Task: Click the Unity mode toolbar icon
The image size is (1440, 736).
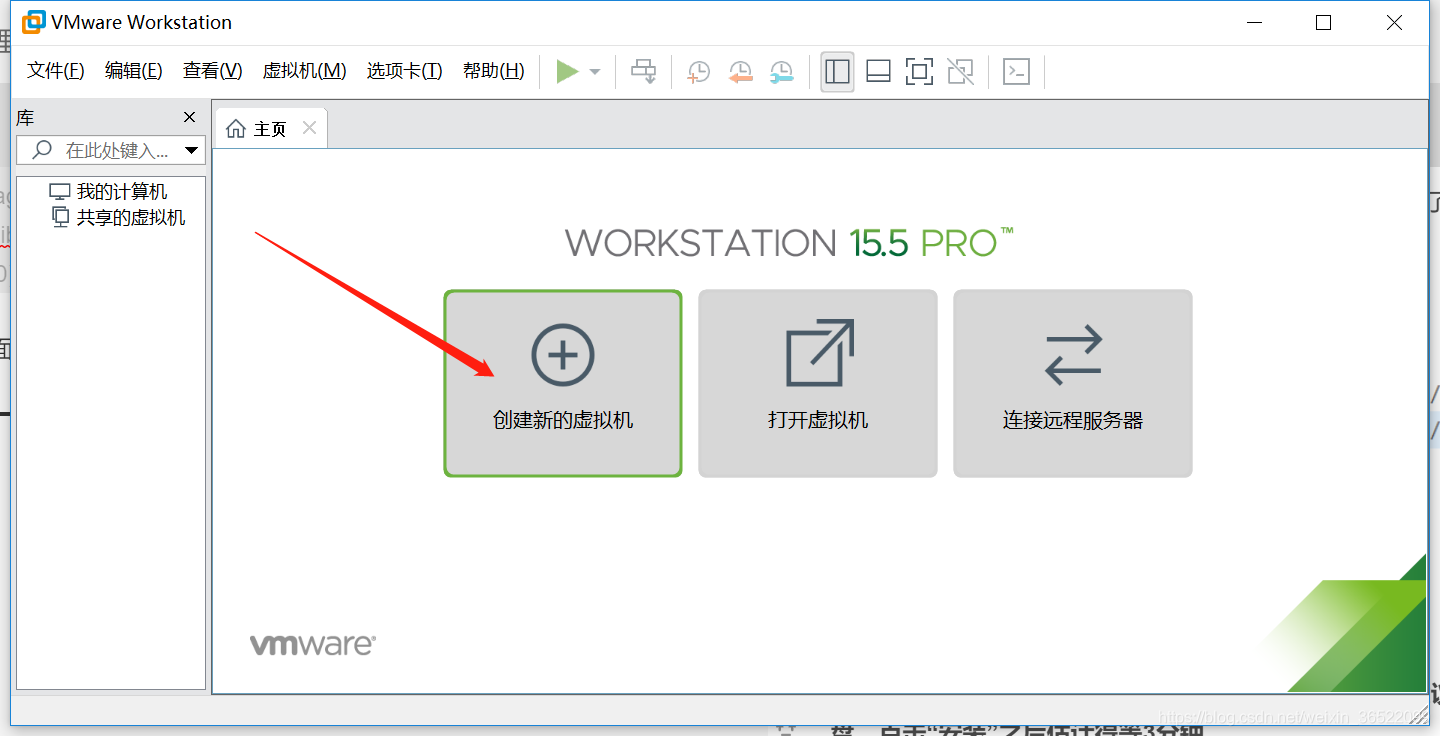Action: [960, 71]
